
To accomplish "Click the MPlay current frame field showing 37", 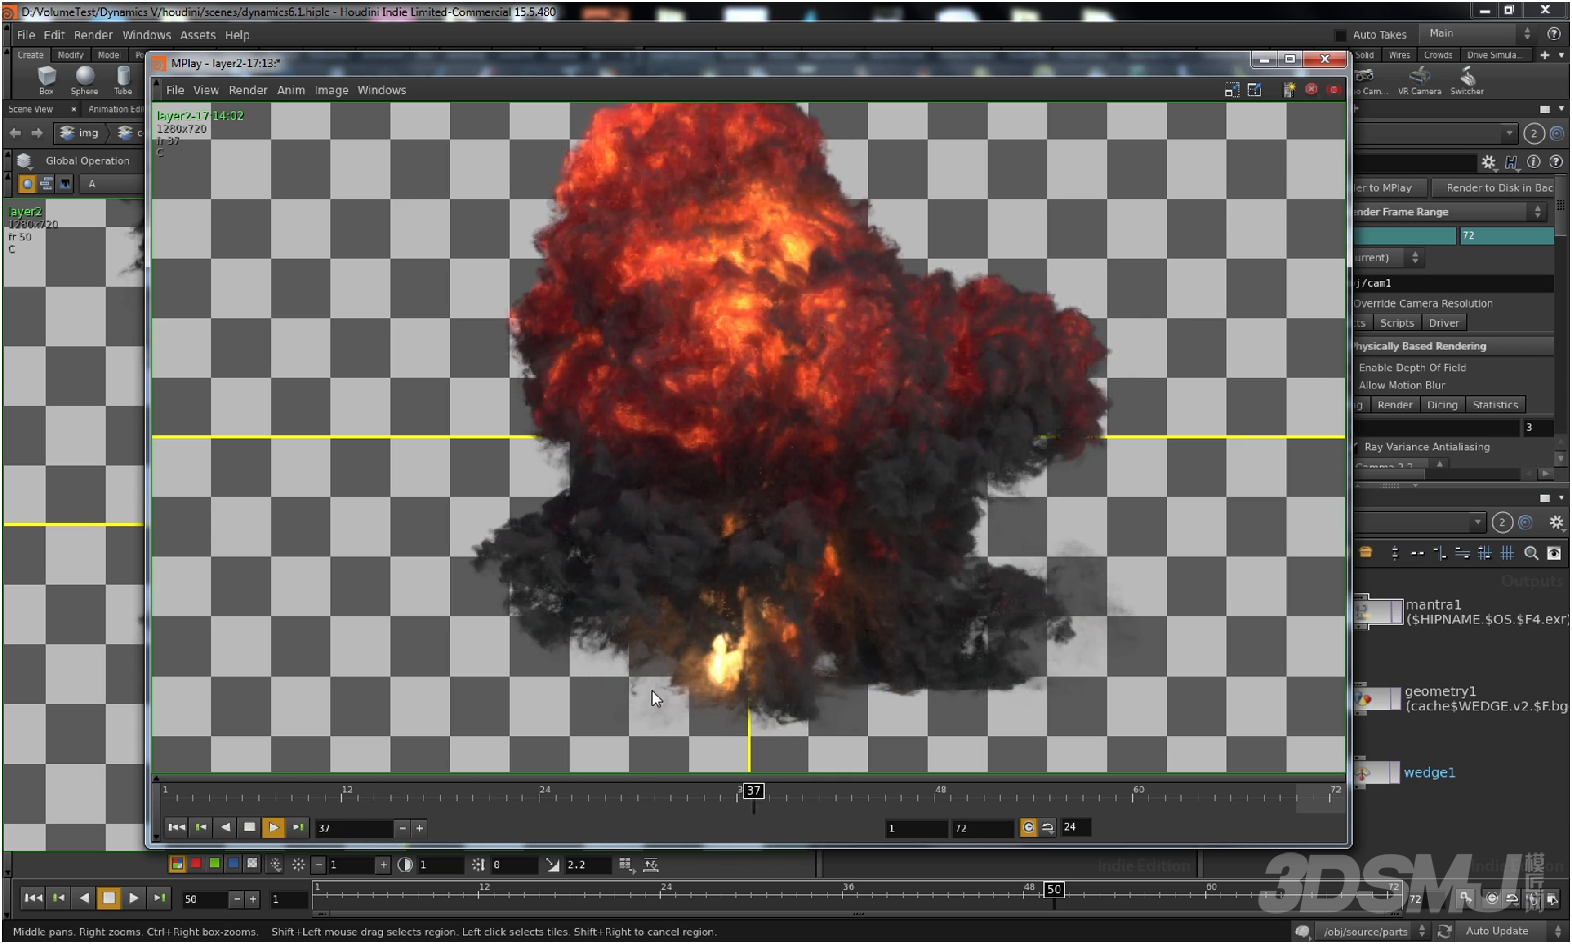I will pyautogui.click(x=354, y=828).
